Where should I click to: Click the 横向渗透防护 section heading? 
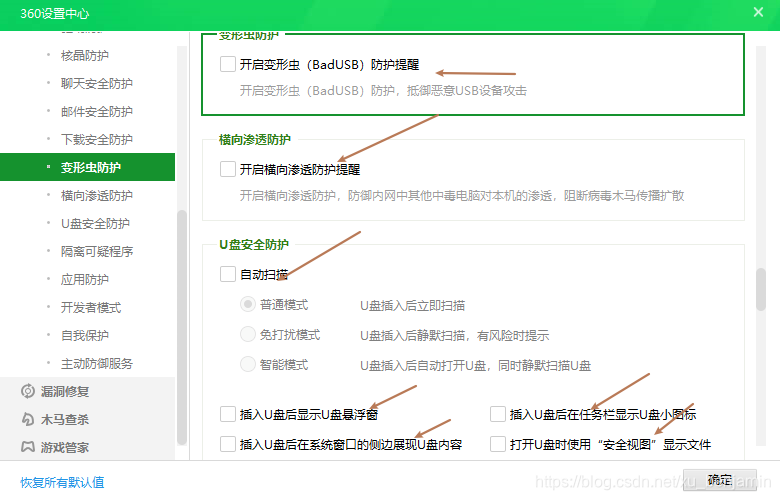255,139
